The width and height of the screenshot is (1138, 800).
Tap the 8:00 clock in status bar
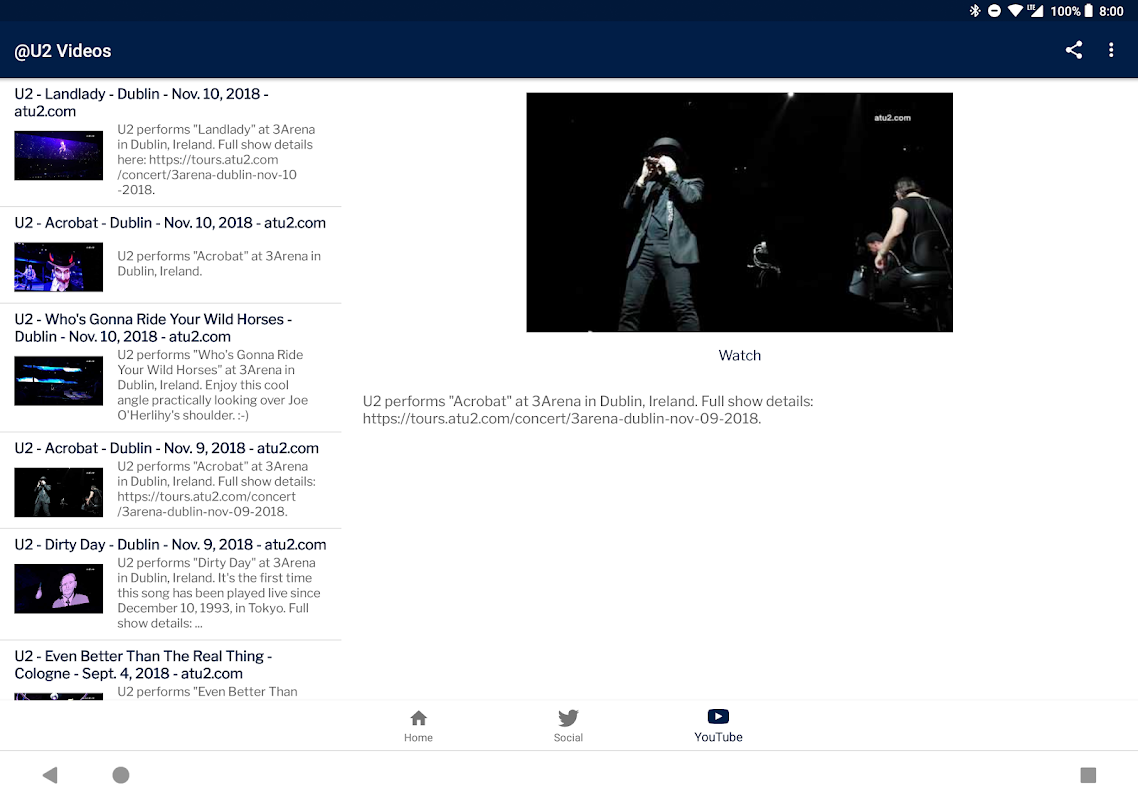pos(1111,11)
